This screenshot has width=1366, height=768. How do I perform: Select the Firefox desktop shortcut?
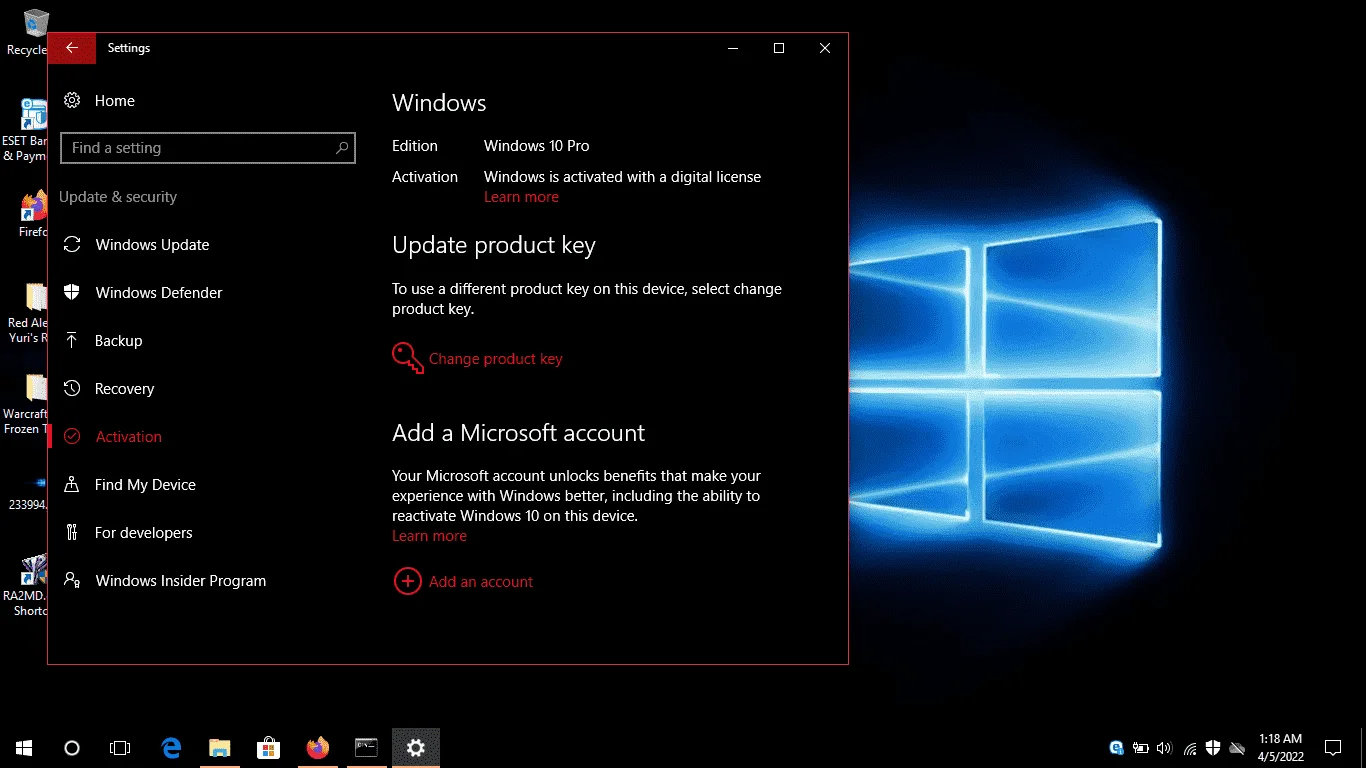click(x=32, y=214)
